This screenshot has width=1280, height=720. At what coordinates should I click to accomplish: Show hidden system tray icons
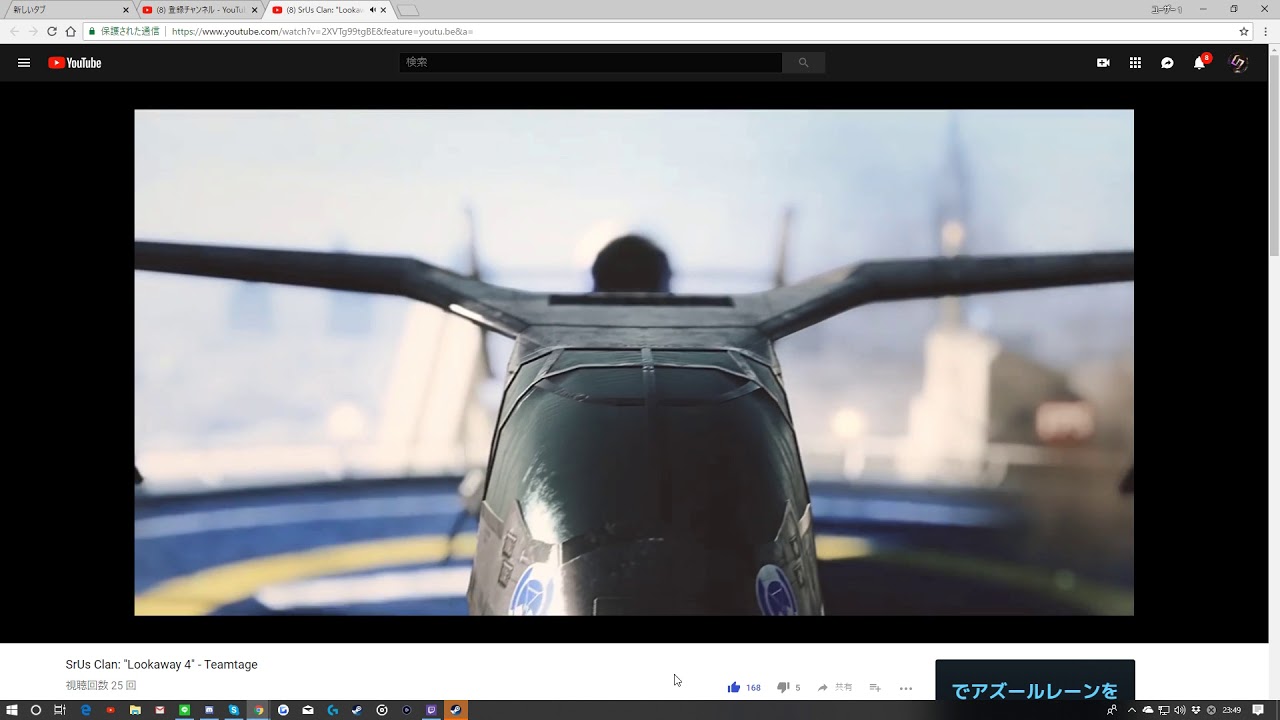1131,710
